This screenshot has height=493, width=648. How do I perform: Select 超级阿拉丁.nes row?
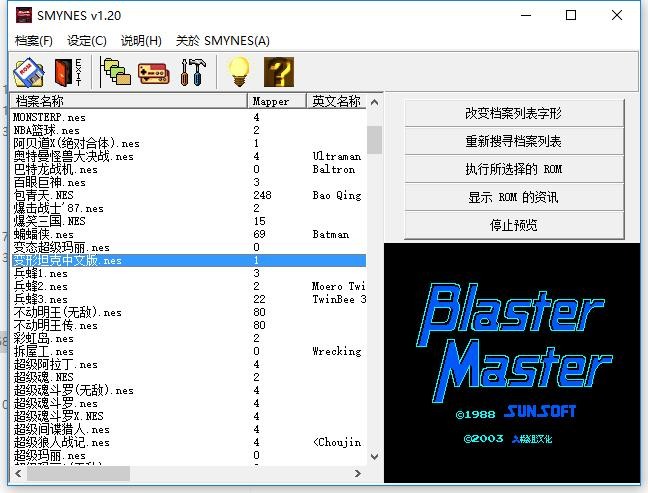click(x=188, y=364)
